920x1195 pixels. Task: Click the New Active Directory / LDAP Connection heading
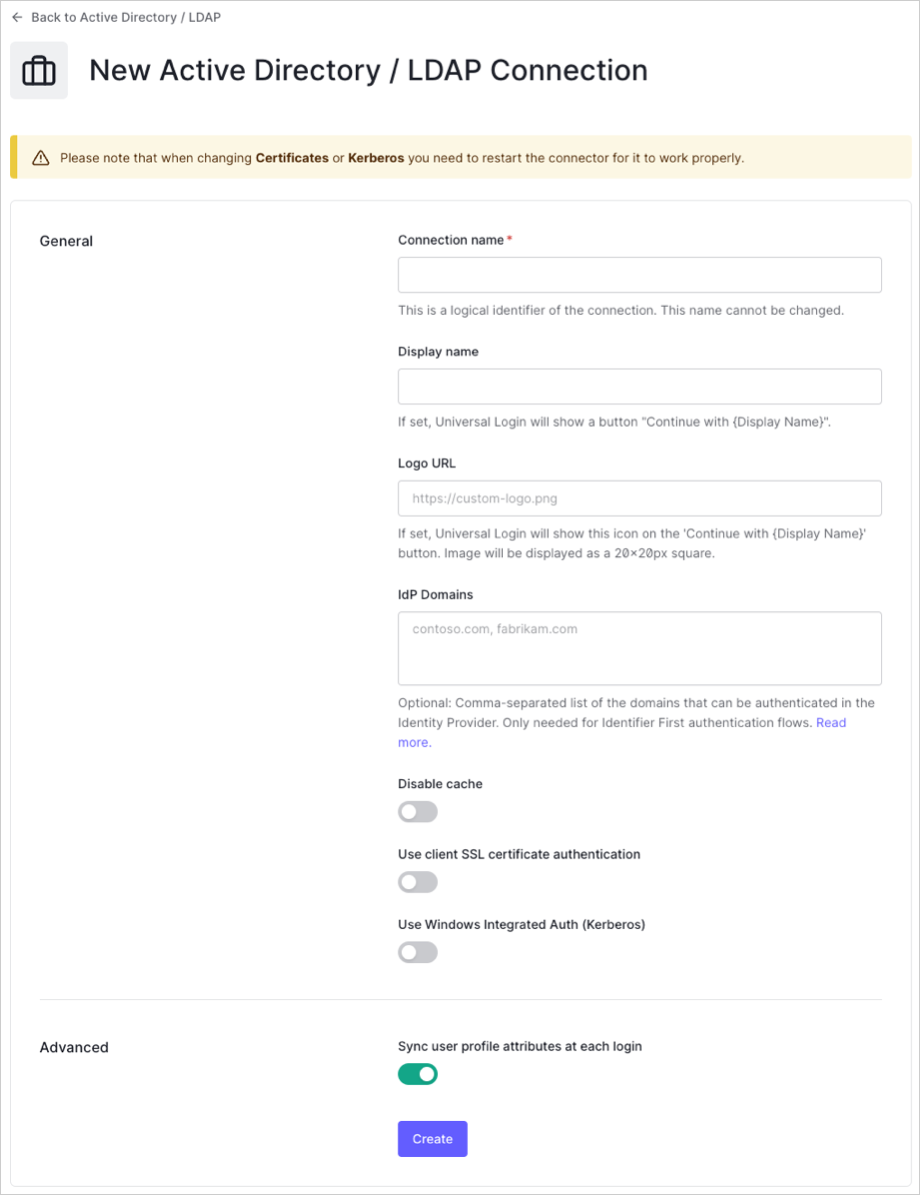pos(369,70)
